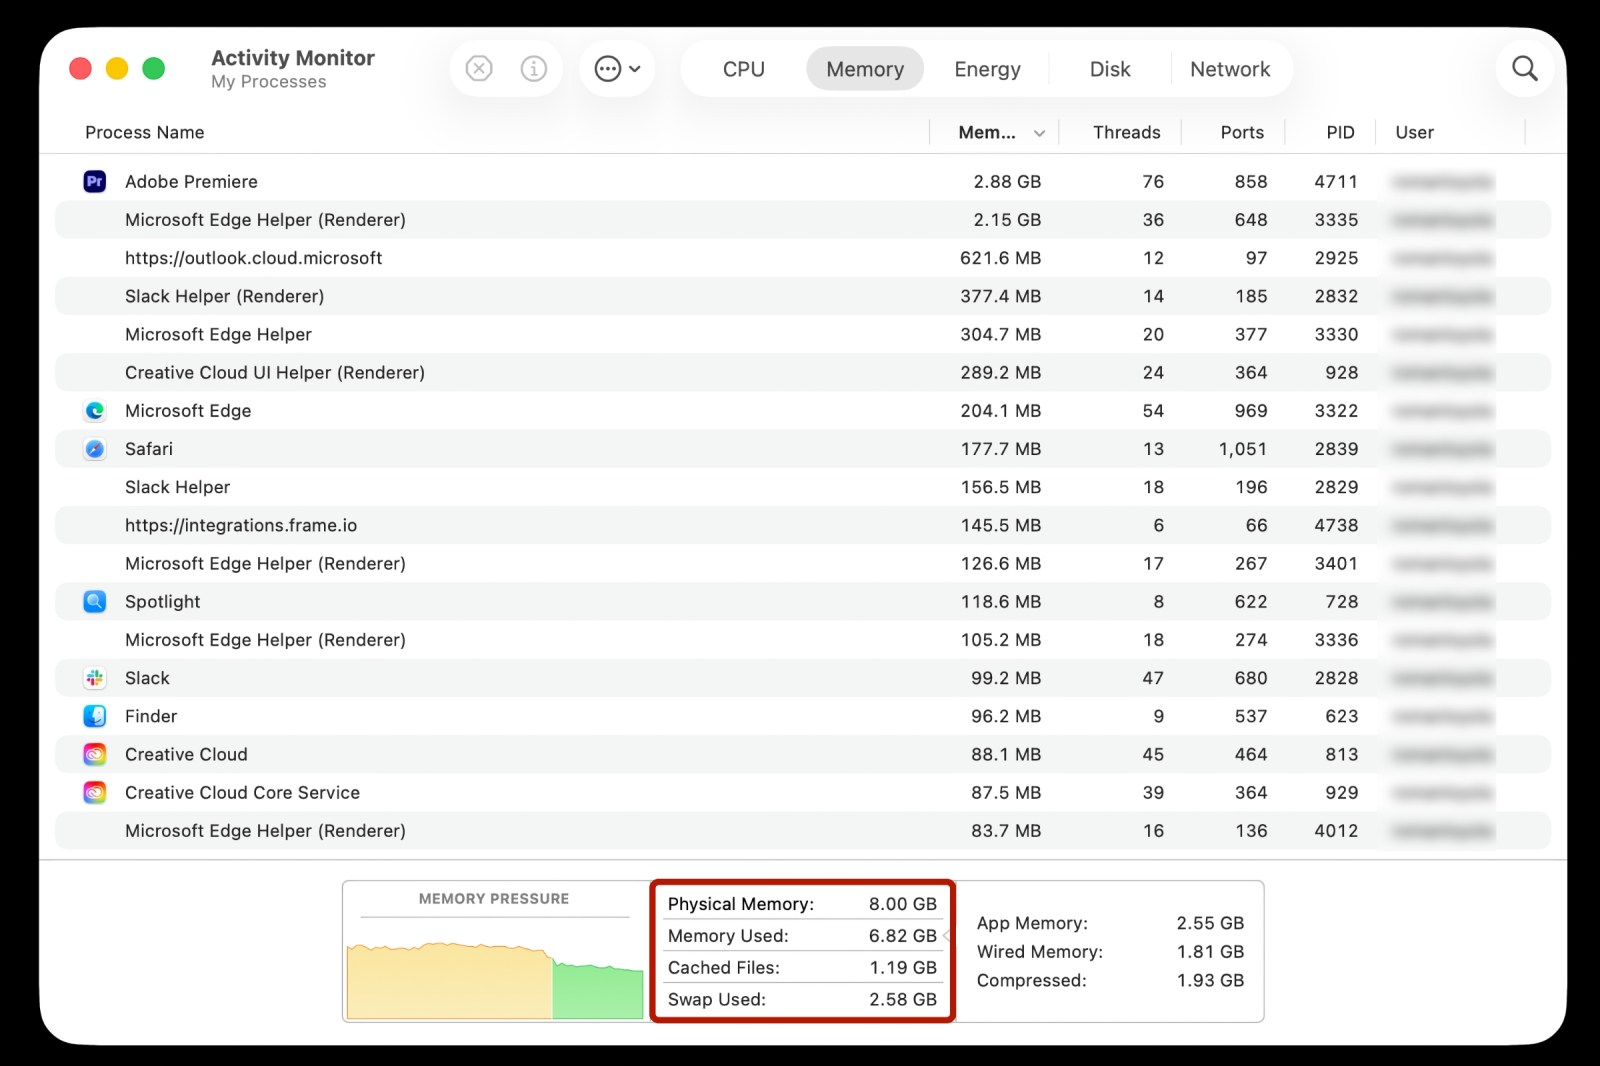
Task: Click the stop process X icon
Action: point(479,69)
